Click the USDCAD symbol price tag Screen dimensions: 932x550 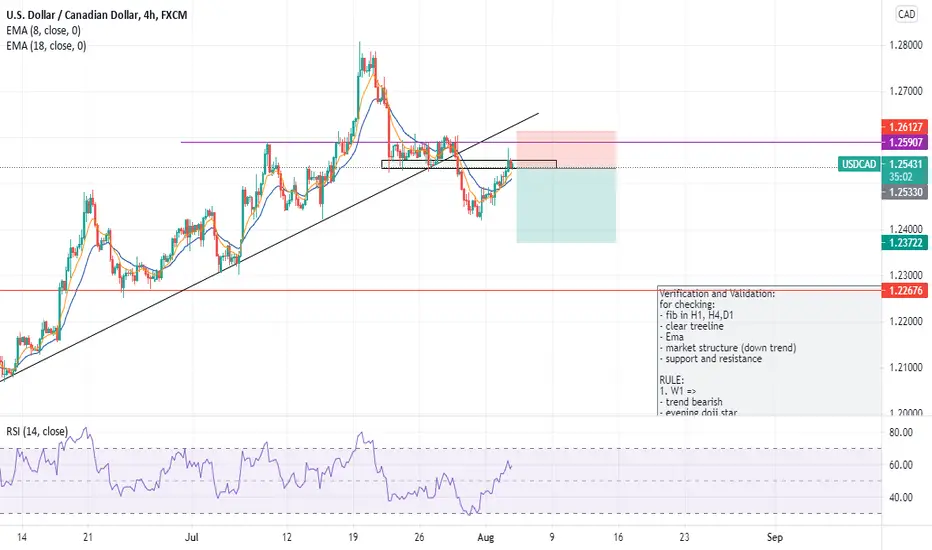click(x=859, y=164)
